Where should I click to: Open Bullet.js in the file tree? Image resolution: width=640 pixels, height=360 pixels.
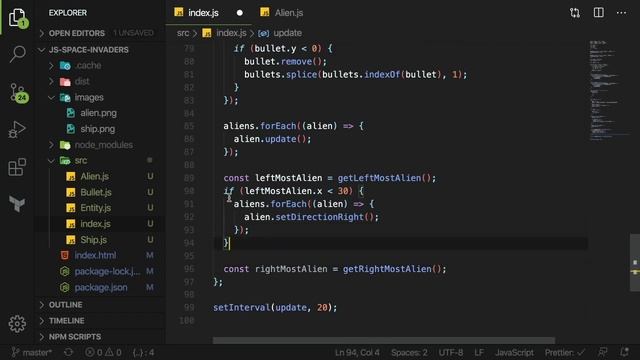[x=96, y=192]
